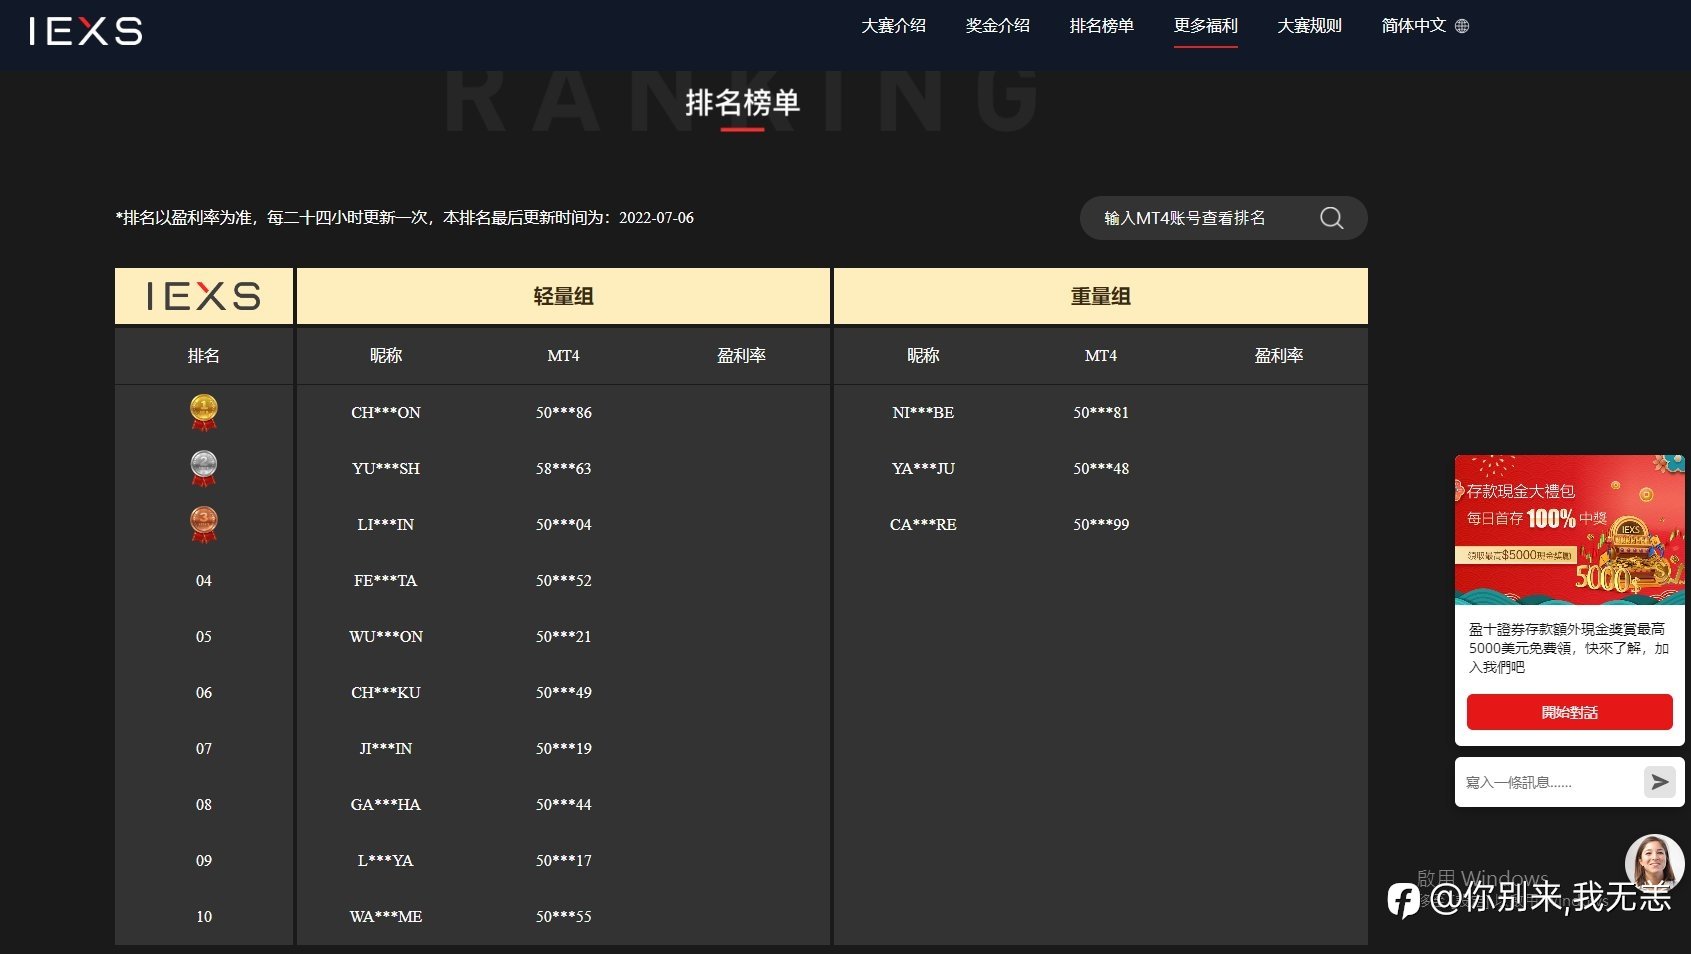Viewport: 1691px width, 954px height.
Task: Go to 奖金介绍 in navigation
Action: 998,26
